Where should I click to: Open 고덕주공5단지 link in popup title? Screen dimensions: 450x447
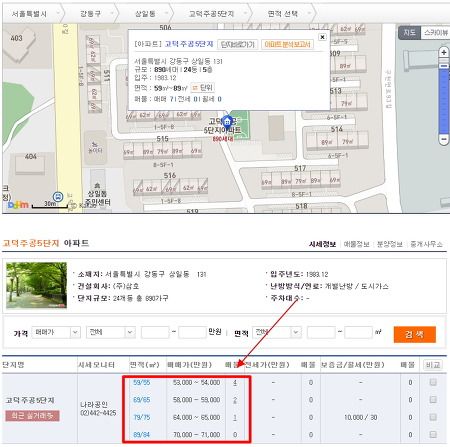[x=189, y=44]
